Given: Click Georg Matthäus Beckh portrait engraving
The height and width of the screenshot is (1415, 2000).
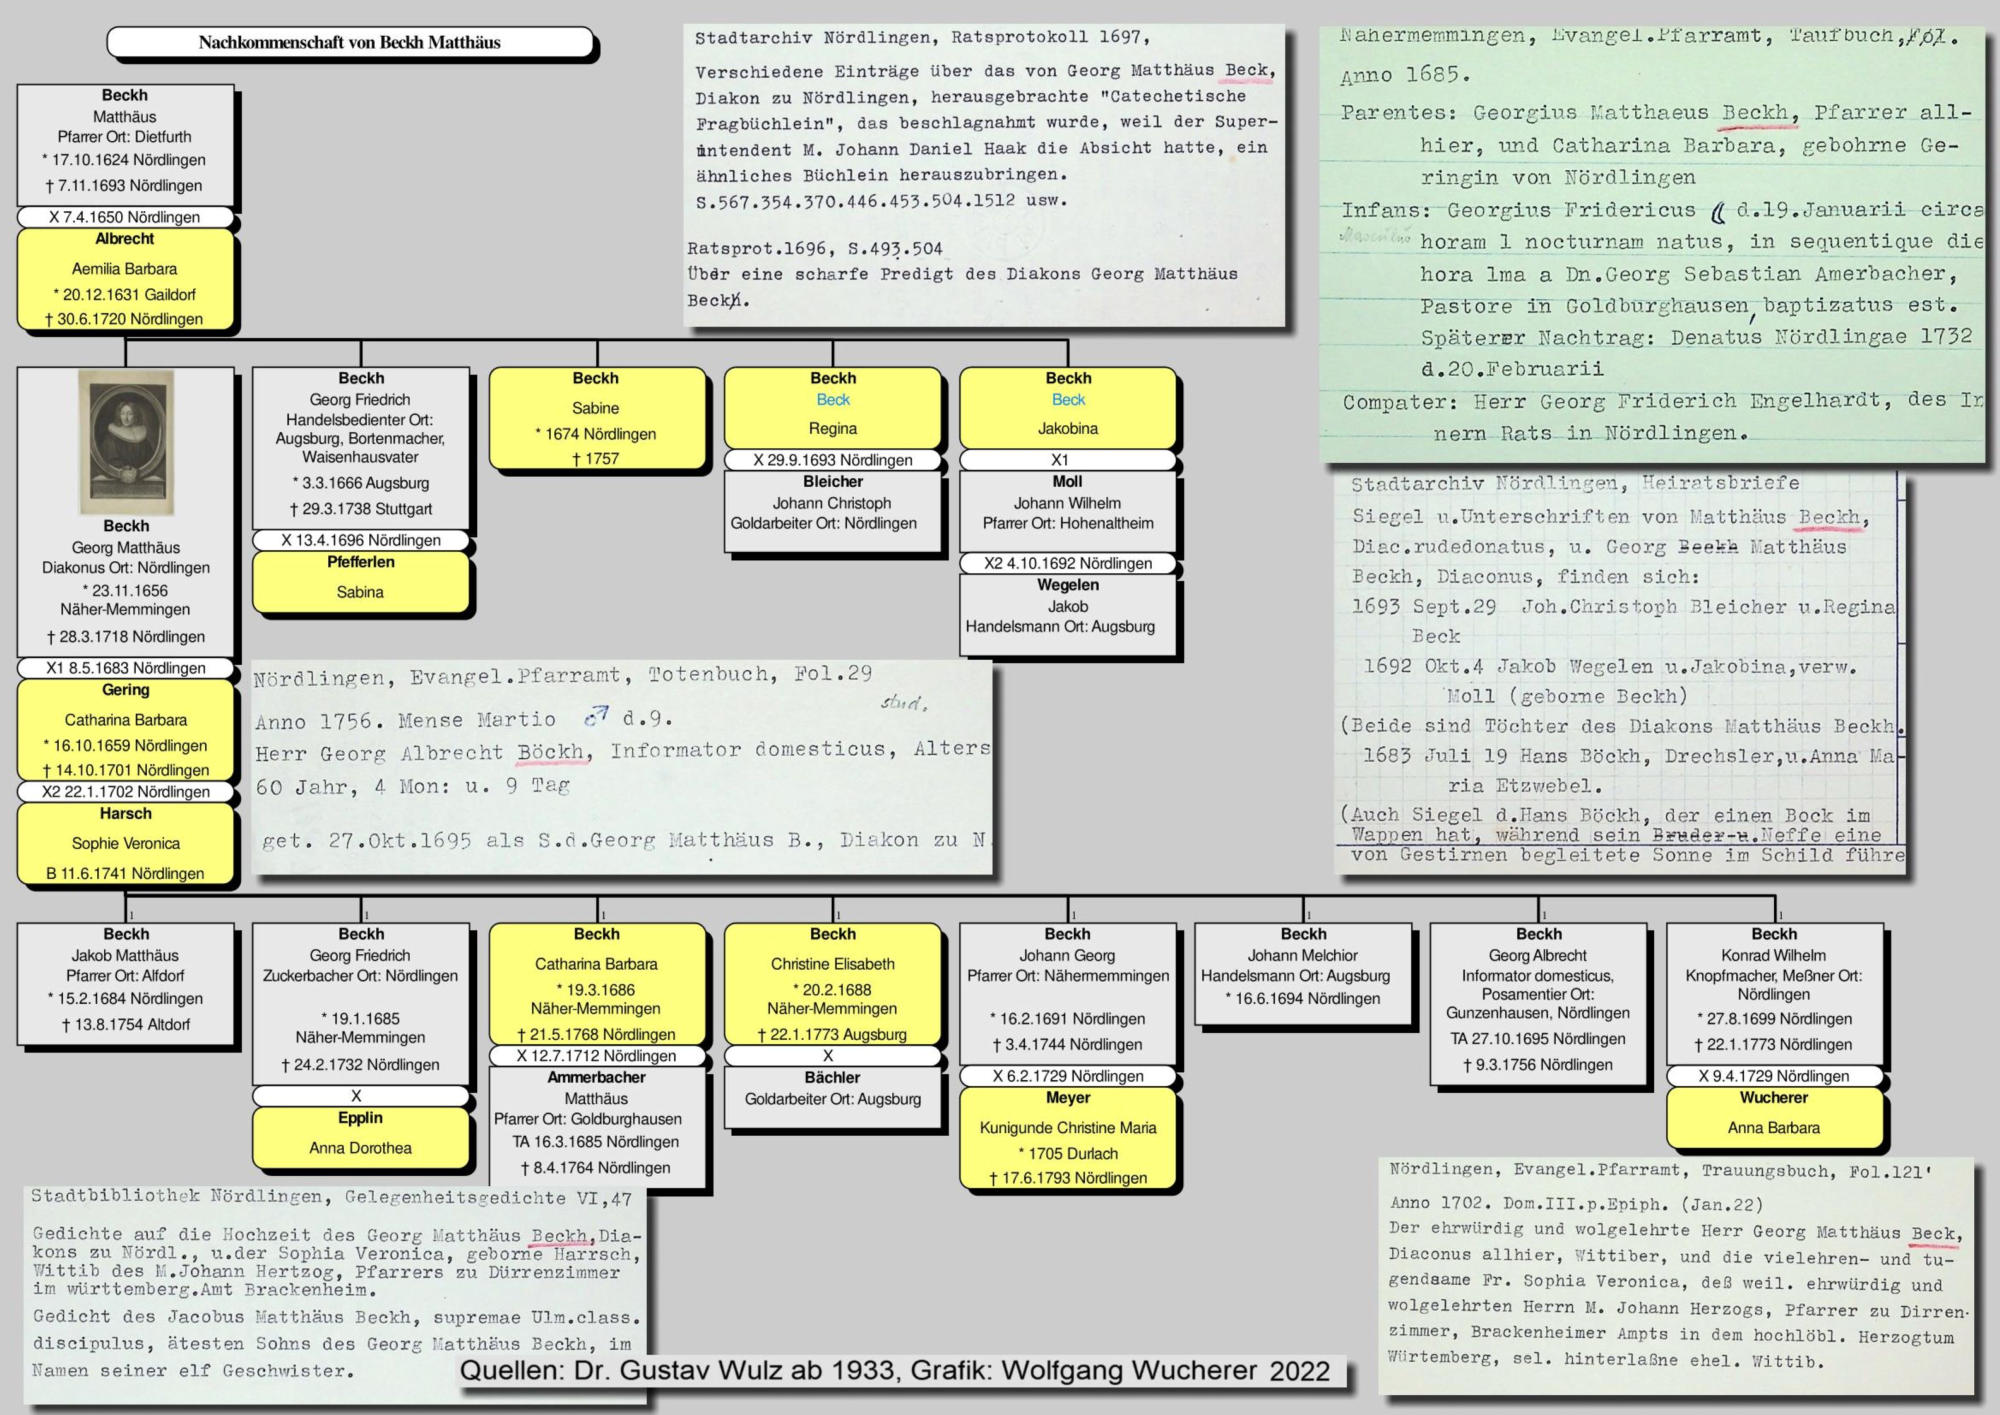Looking at the screenshot, I should [126, 442].
